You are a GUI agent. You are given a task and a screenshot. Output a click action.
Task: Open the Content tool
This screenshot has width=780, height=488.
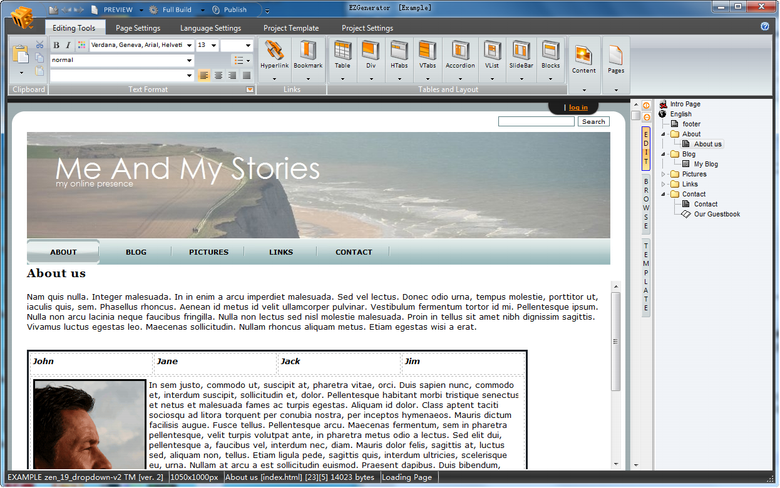click(584, 57)
